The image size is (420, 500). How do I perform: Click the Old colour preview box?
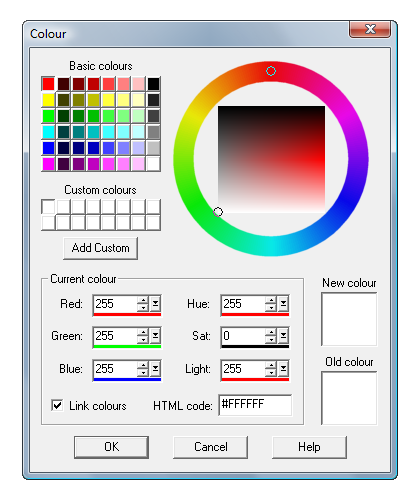349,398
